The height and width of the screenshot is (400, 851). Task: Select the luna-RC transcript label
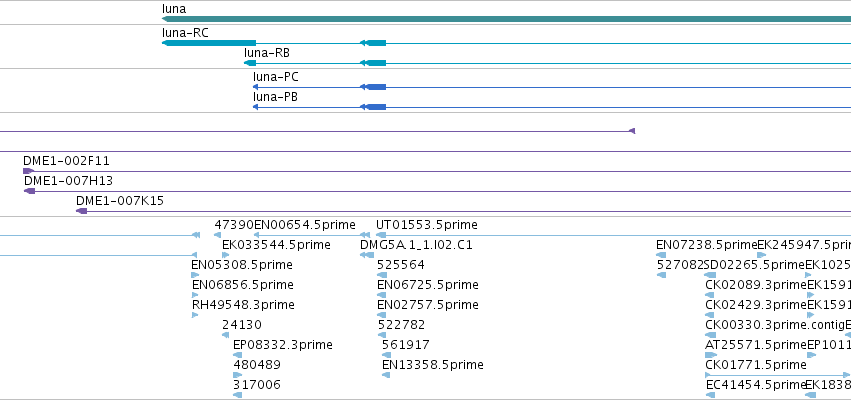coord(185,33)
